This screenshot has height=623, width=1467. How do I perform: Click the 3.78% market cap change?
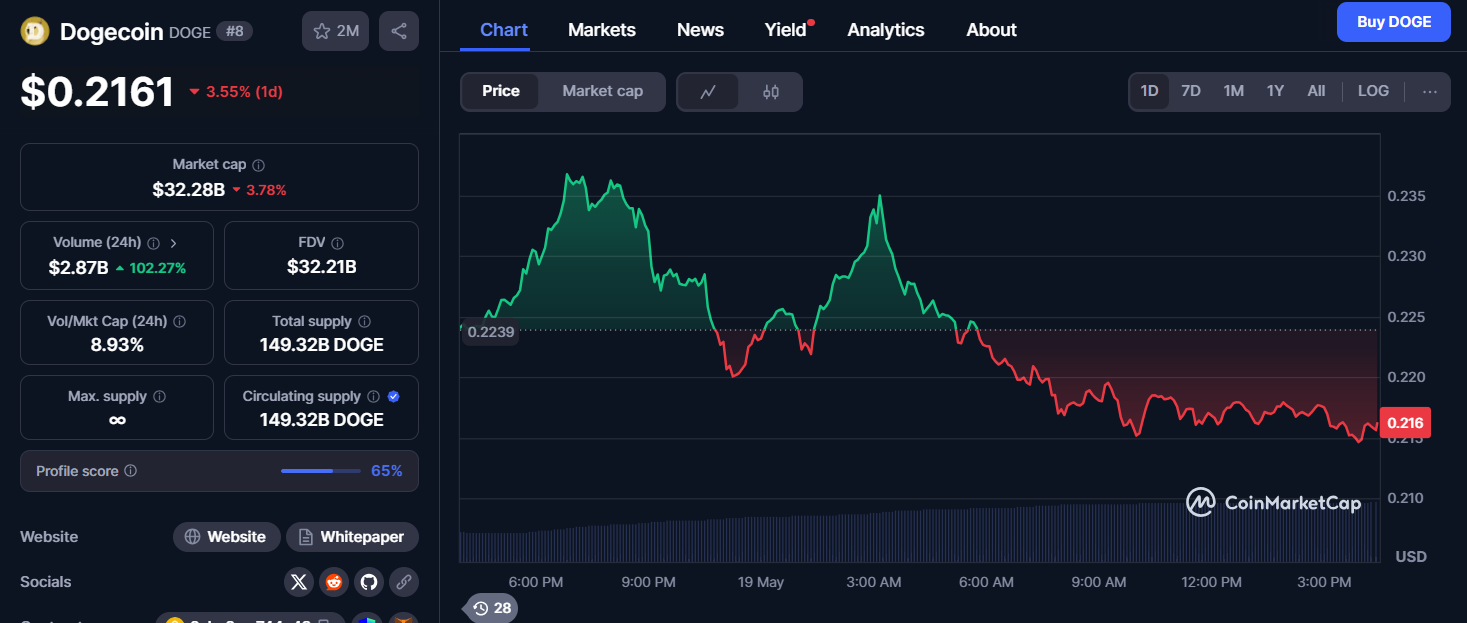click(266, 190)
